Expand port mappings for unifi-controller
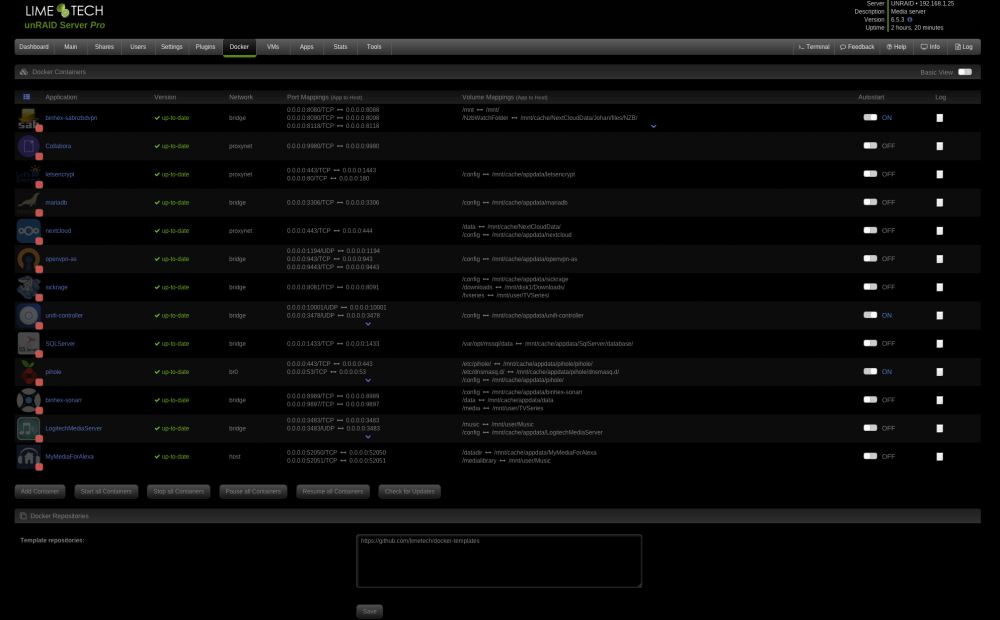The height and width of the screenshot is (620, 1000). pos(368,324)
